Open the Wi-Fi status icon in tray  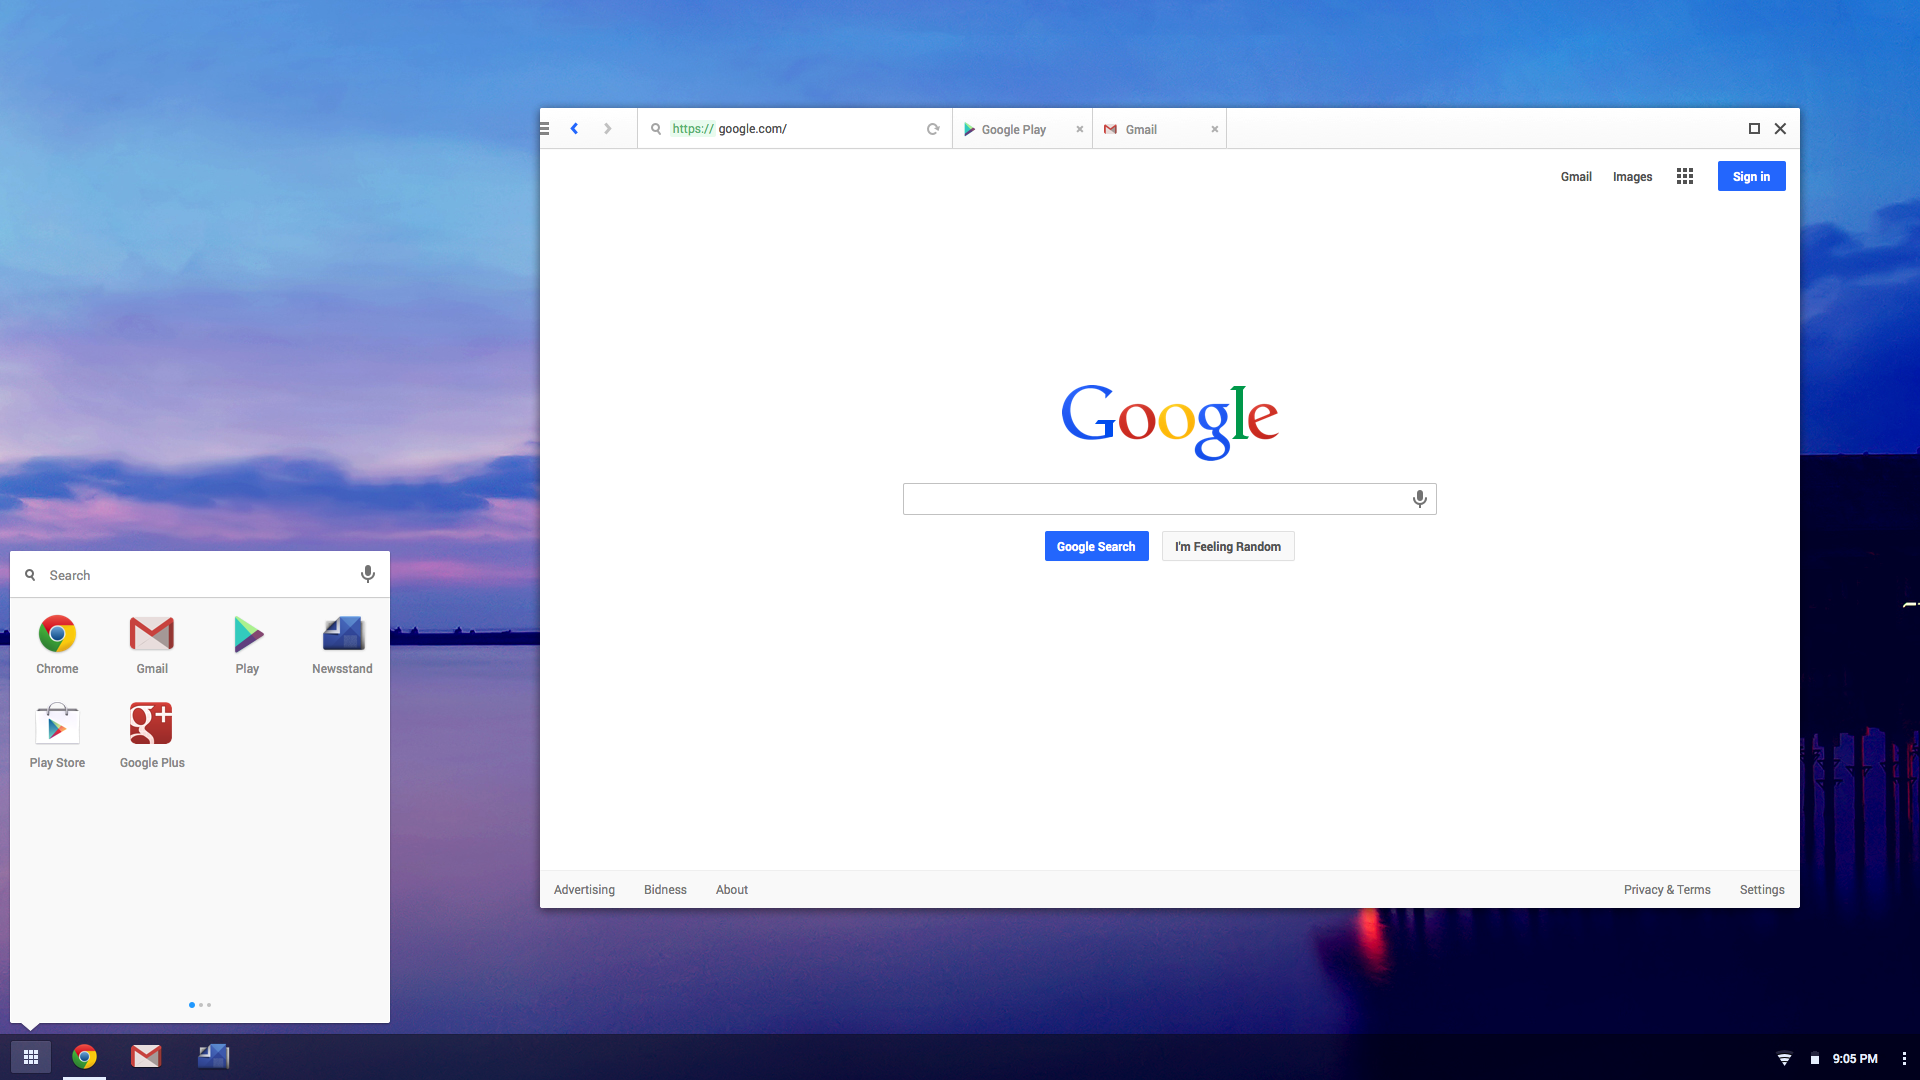[x=1784, y=1059]
